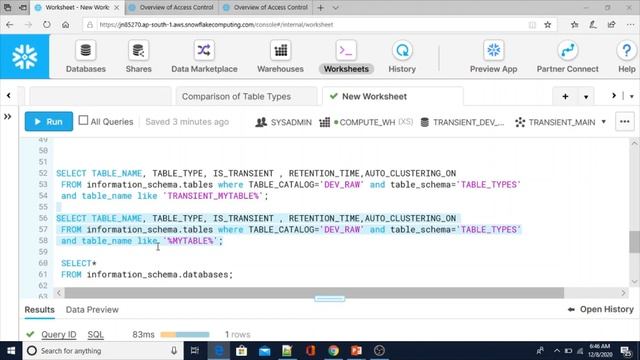Select the first browser tab Worksheet
This screenshot has height=360, width=640.
point(77,7)
